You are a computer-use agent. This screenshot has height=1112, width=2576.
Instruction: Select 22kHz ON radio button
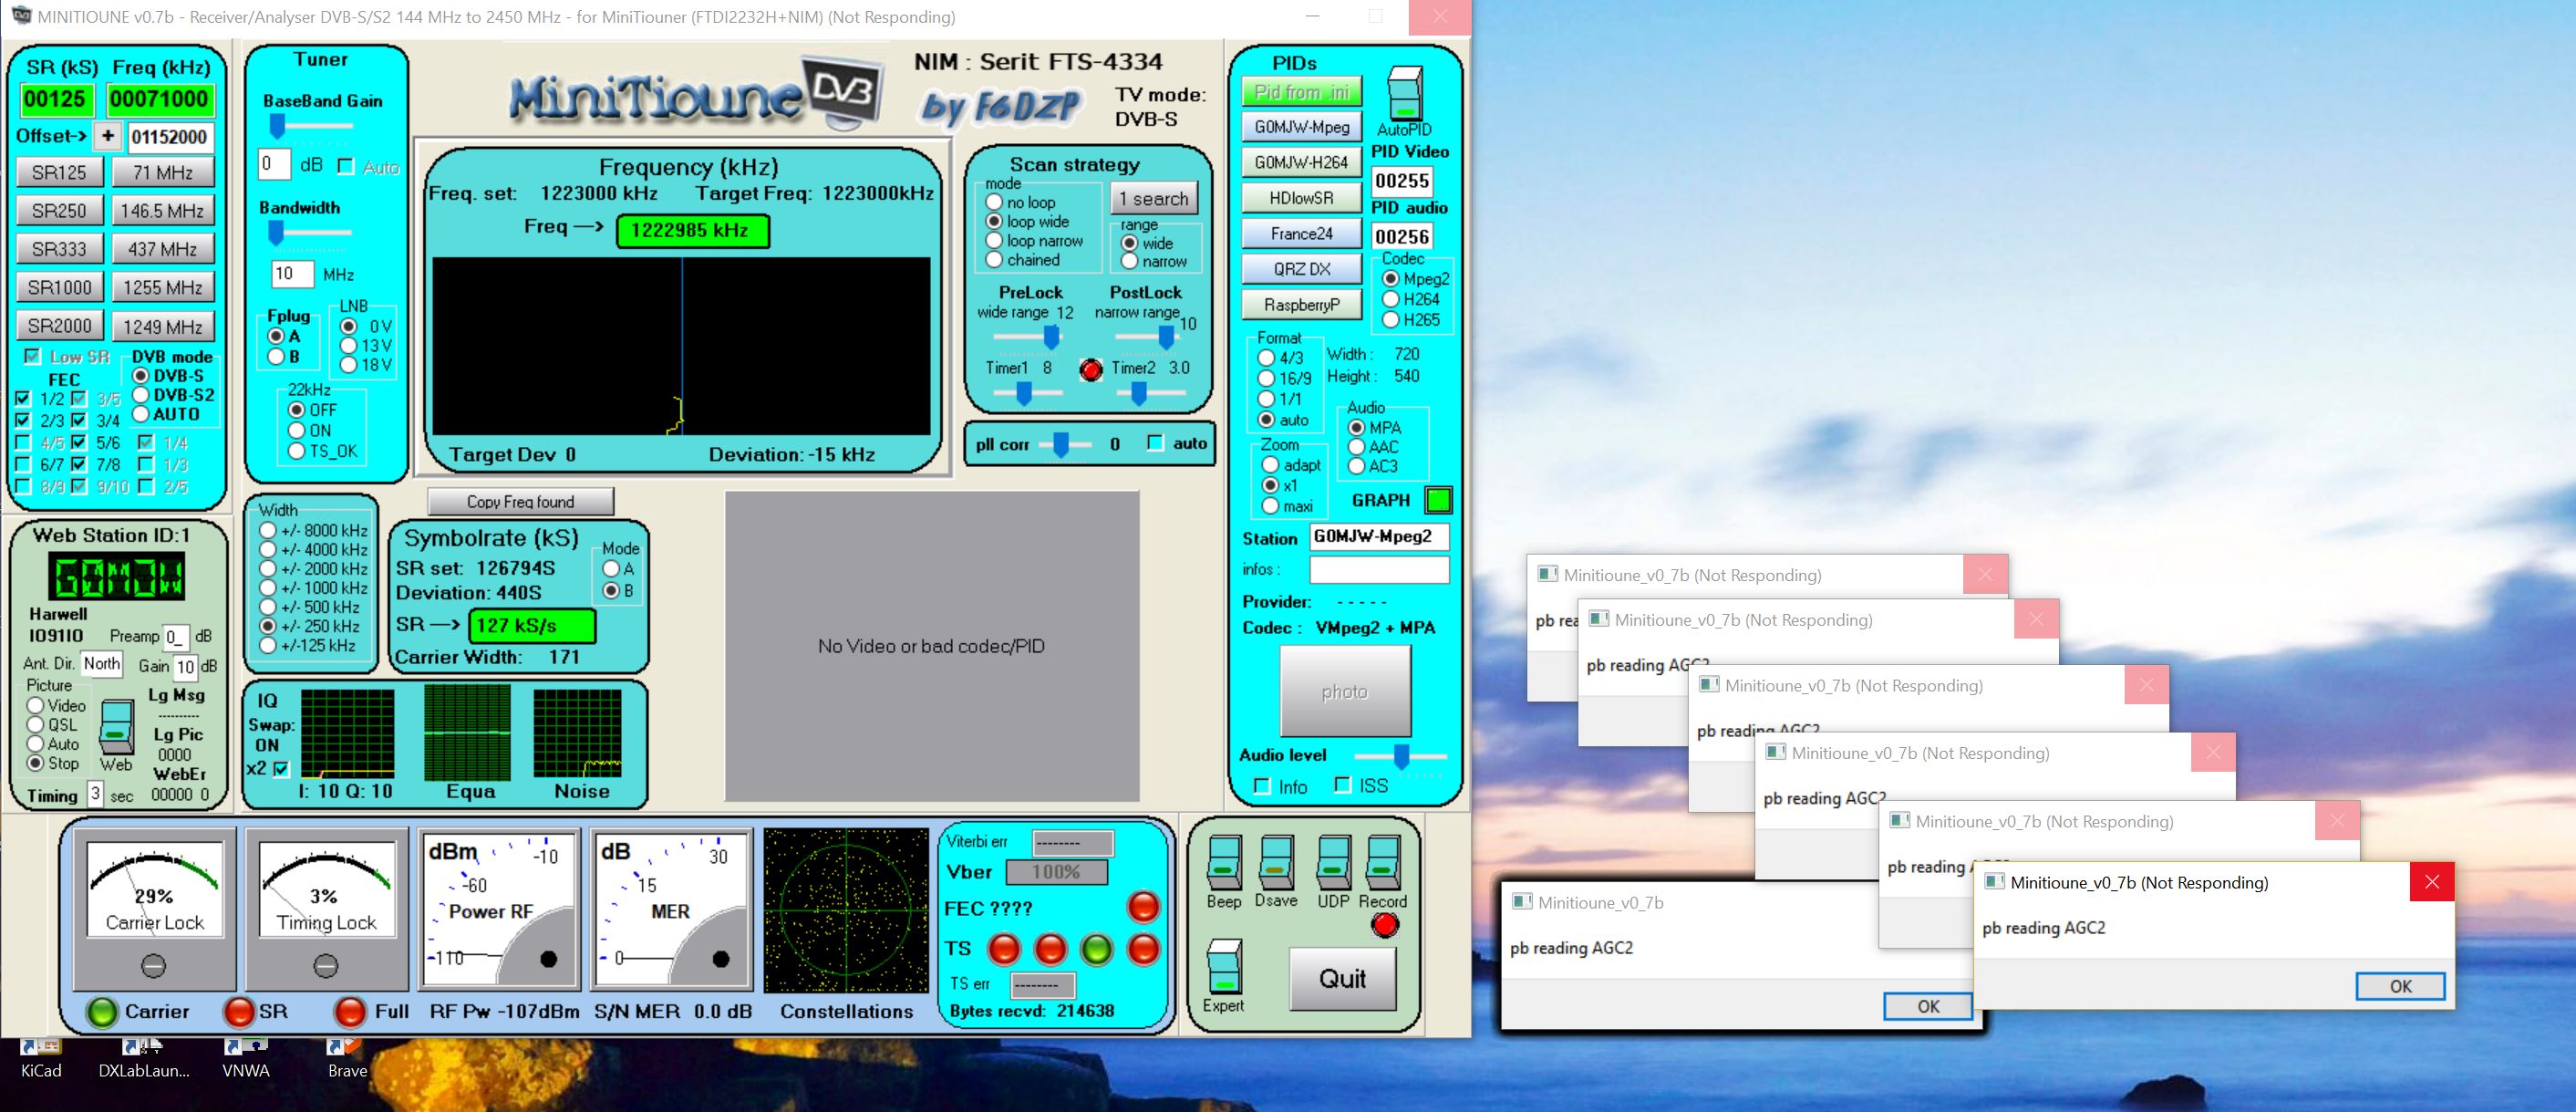click(x=296, y=431)
